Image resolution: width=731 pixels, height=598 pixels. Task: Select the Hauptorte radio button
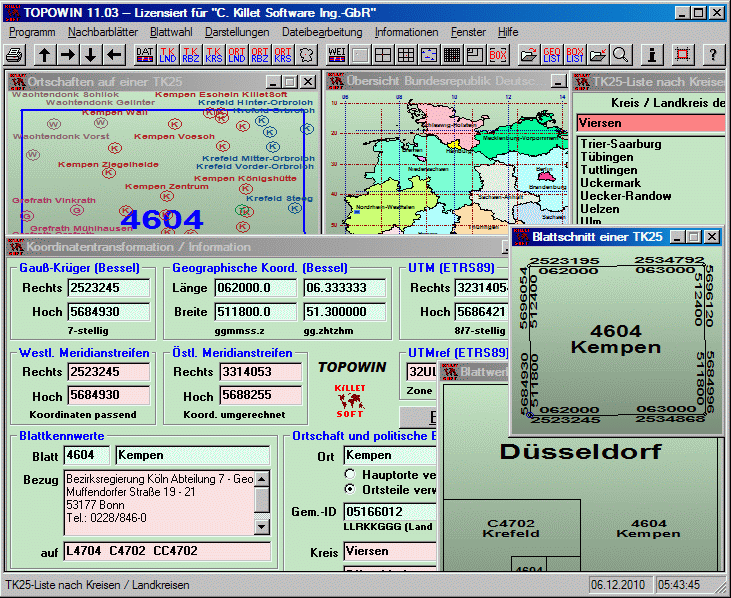click(349, 474)
